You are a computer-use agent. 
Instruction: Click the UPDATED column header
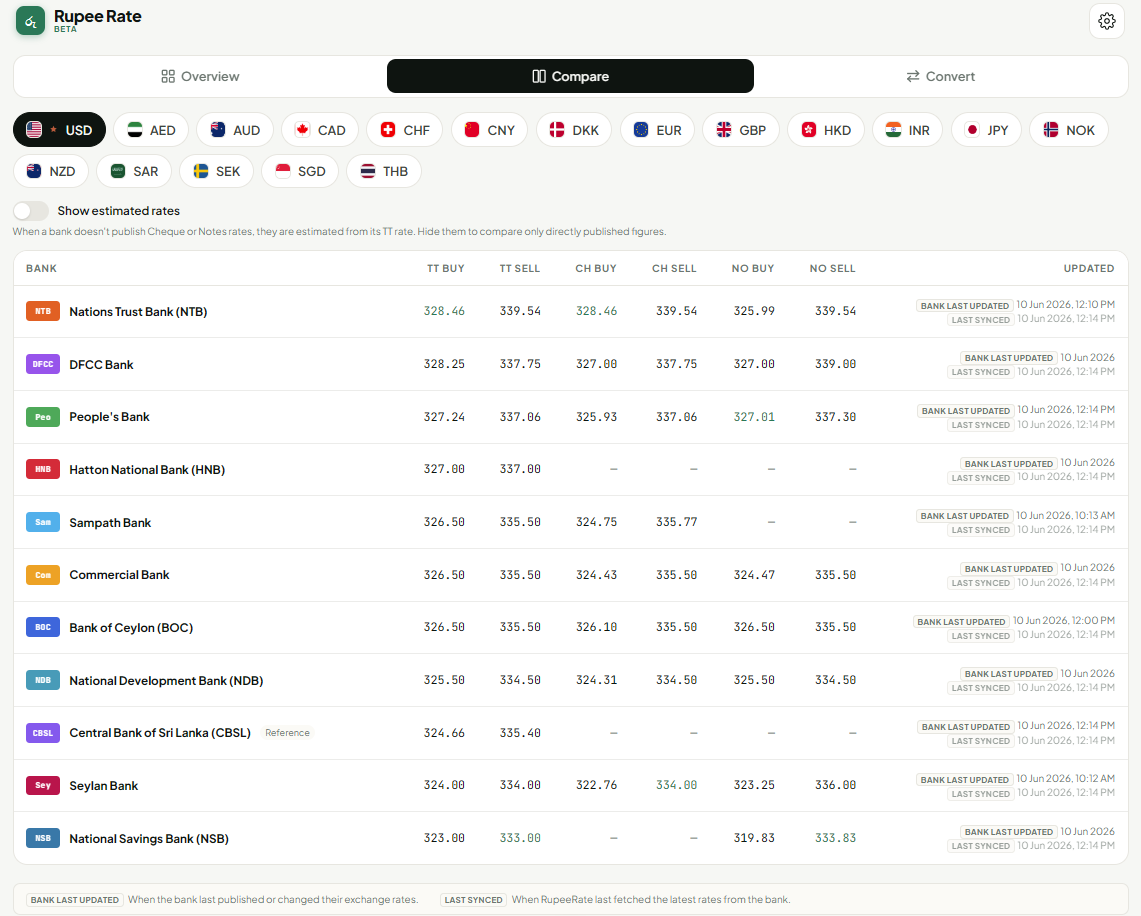tap(1089, 268)
